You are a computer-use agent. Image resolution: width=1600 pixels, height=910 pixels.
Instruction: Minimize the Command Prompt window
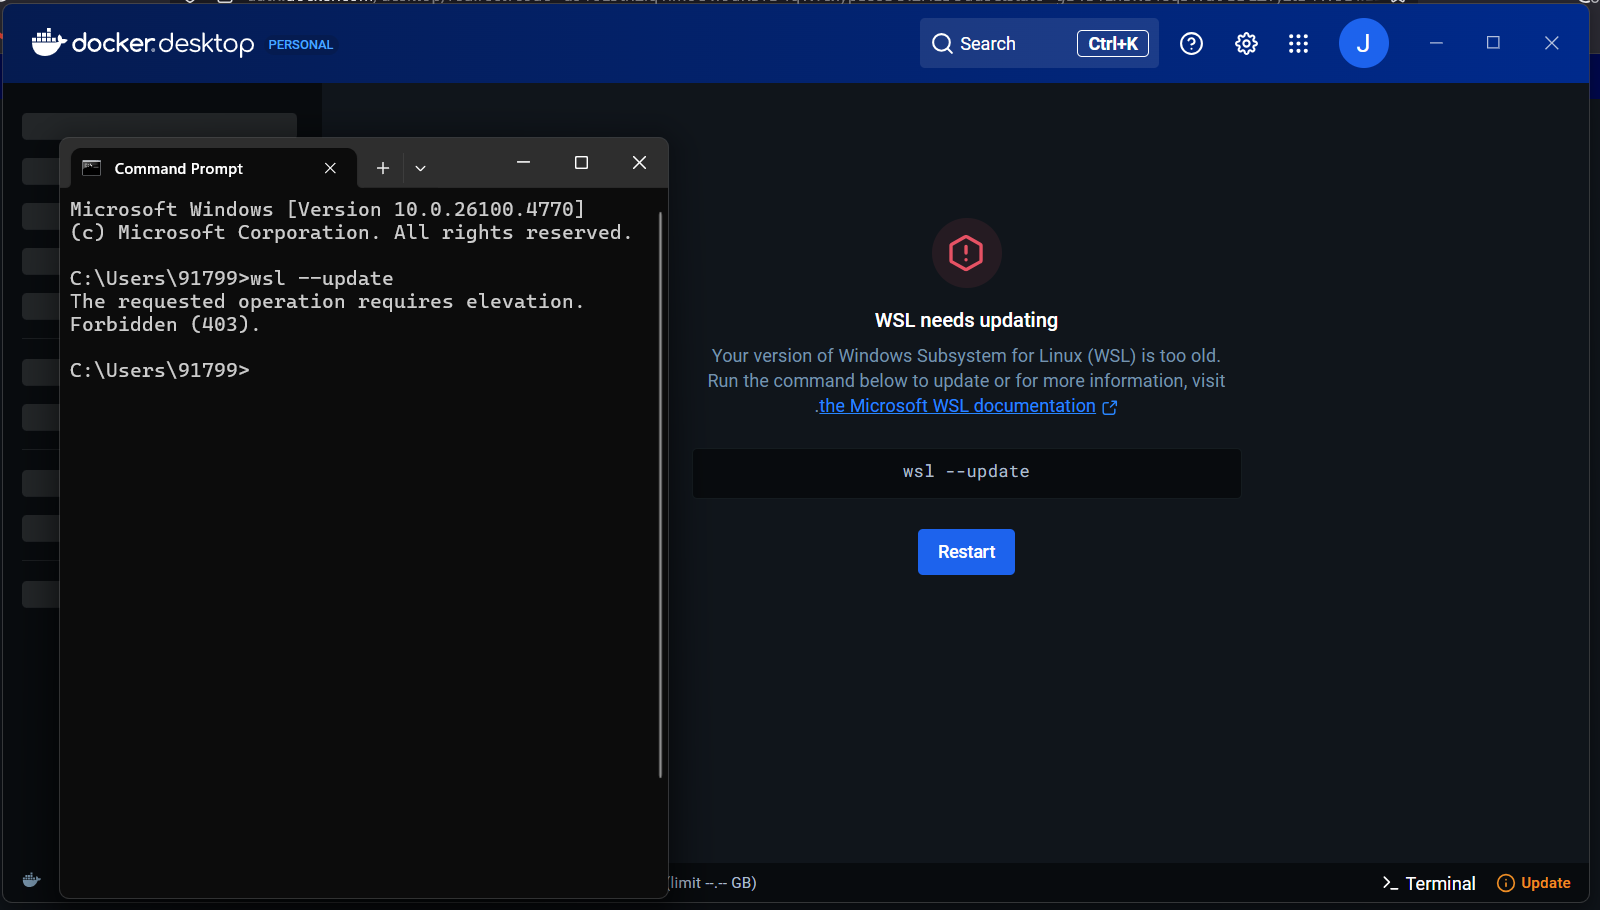(523, 162)
